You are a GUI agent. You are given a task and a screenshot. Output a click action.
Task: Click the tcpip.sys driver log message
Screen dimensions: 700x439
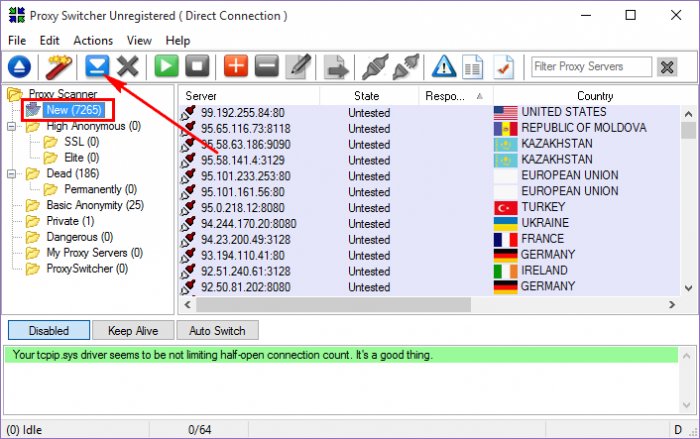(x=222, y=355)
